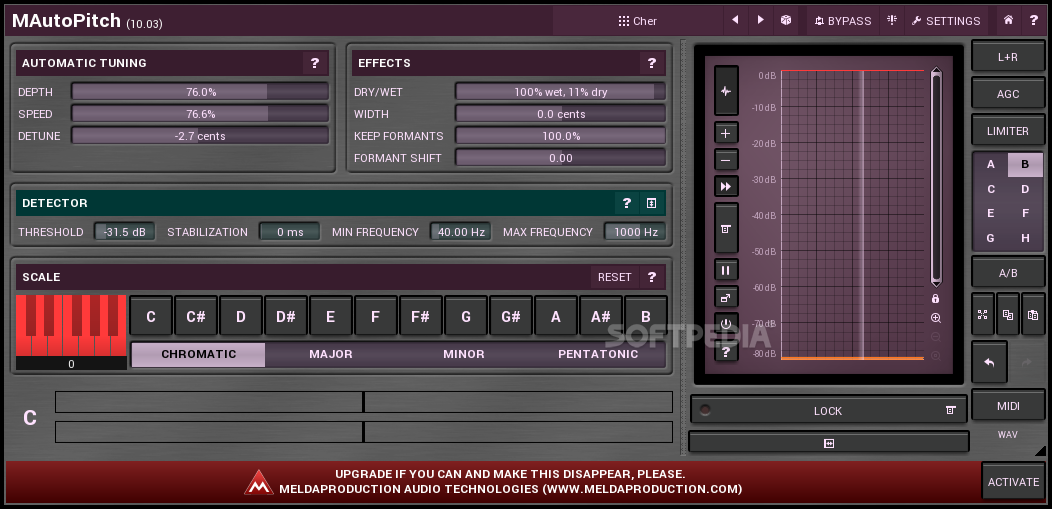Viewport: 1052px width, 509px height.
Task: Click the STABILIZATION value field
Action: pyautogui.click(x=290, y=232)
